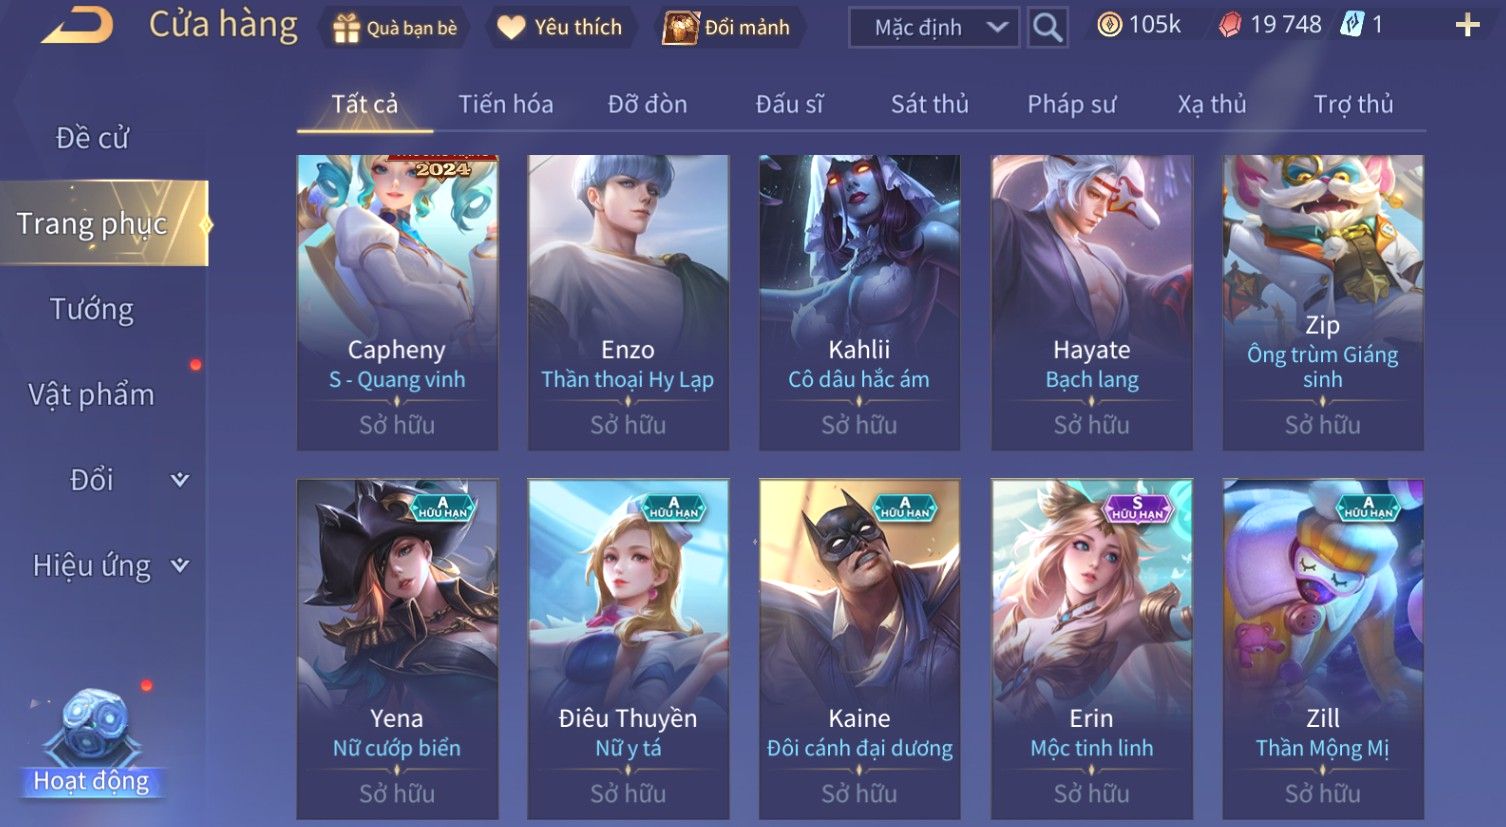Tap the plus icon to add currency
Viewport: 1506px width, 827px height.
[1467, 26]
